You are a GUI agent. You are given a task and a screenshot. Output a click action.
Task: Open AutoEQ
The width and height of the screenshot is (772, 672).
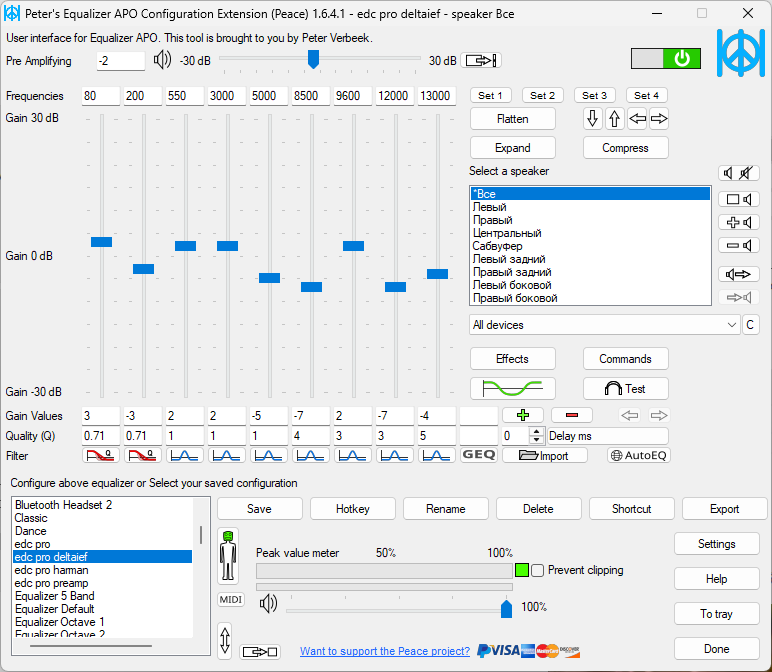coord(639,455)
